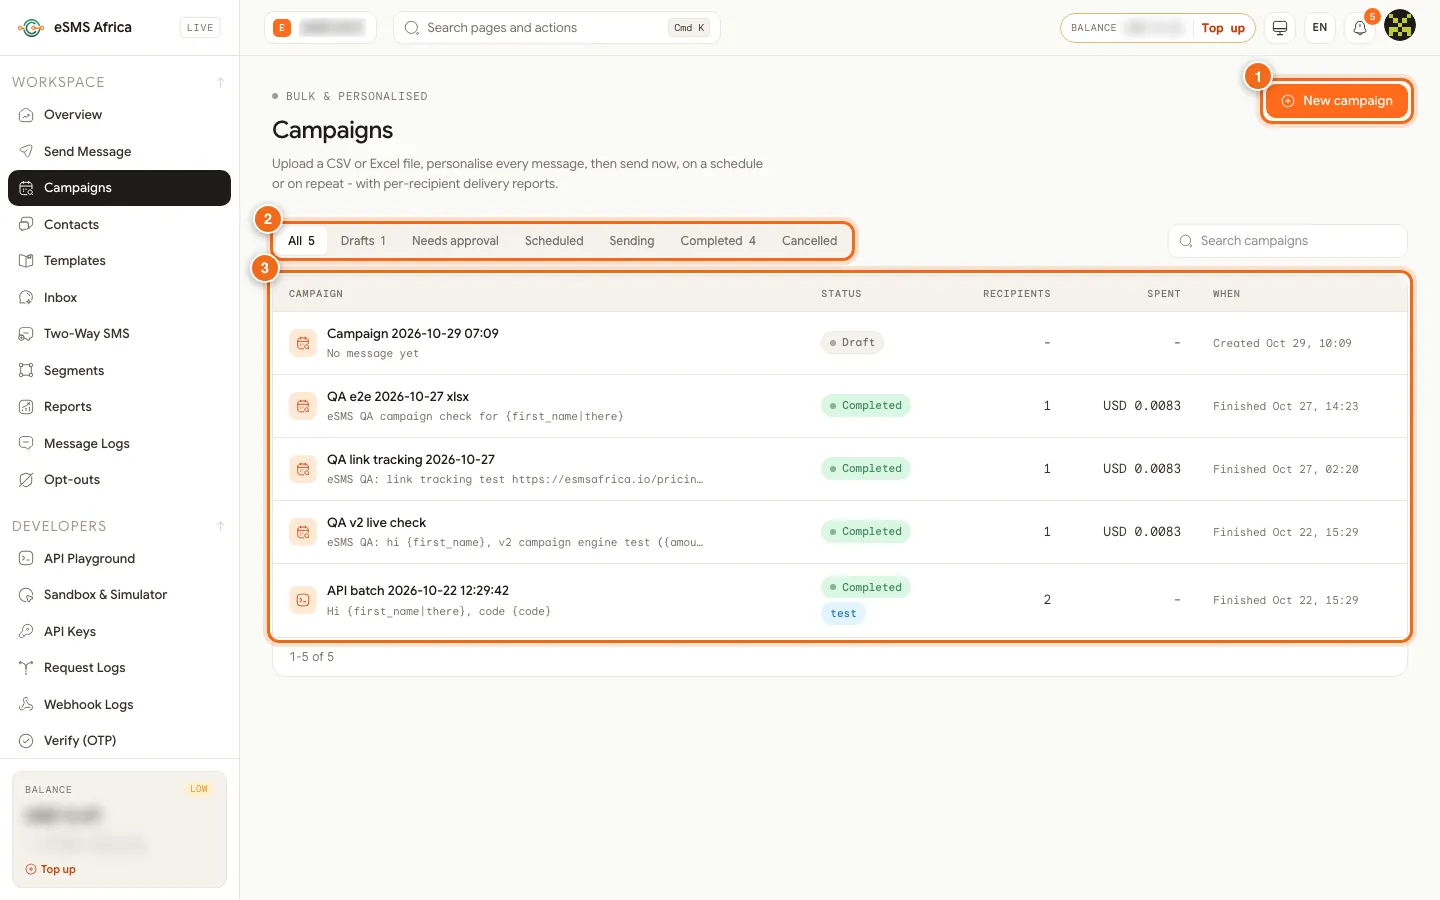Open the API Playground terminal icon
This screenshot has height=900, width=1440.
26,558
